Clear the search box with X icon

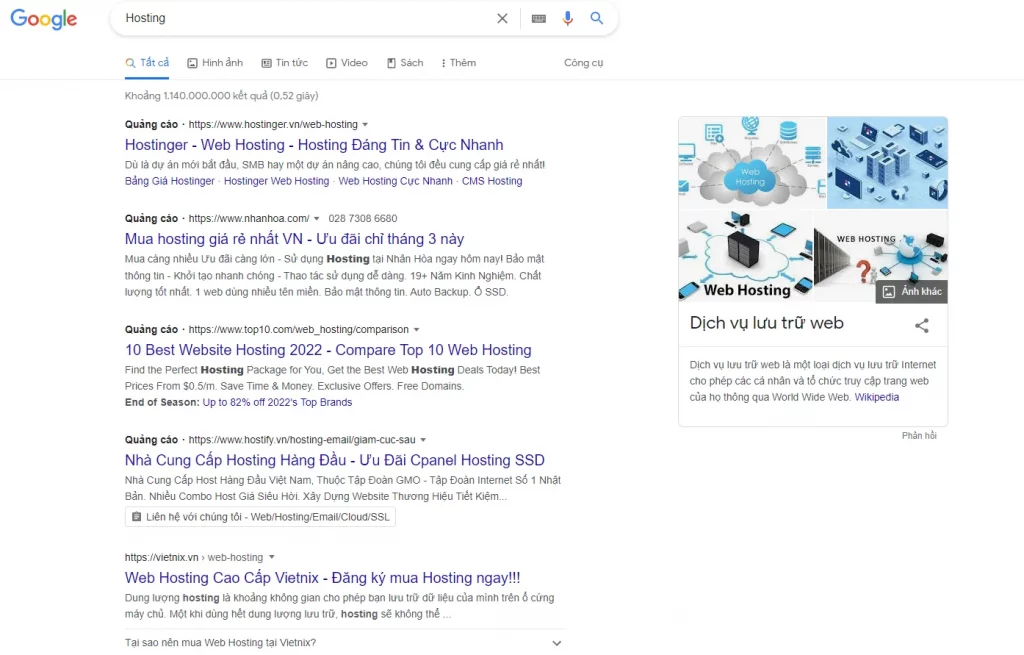point(502,18)
